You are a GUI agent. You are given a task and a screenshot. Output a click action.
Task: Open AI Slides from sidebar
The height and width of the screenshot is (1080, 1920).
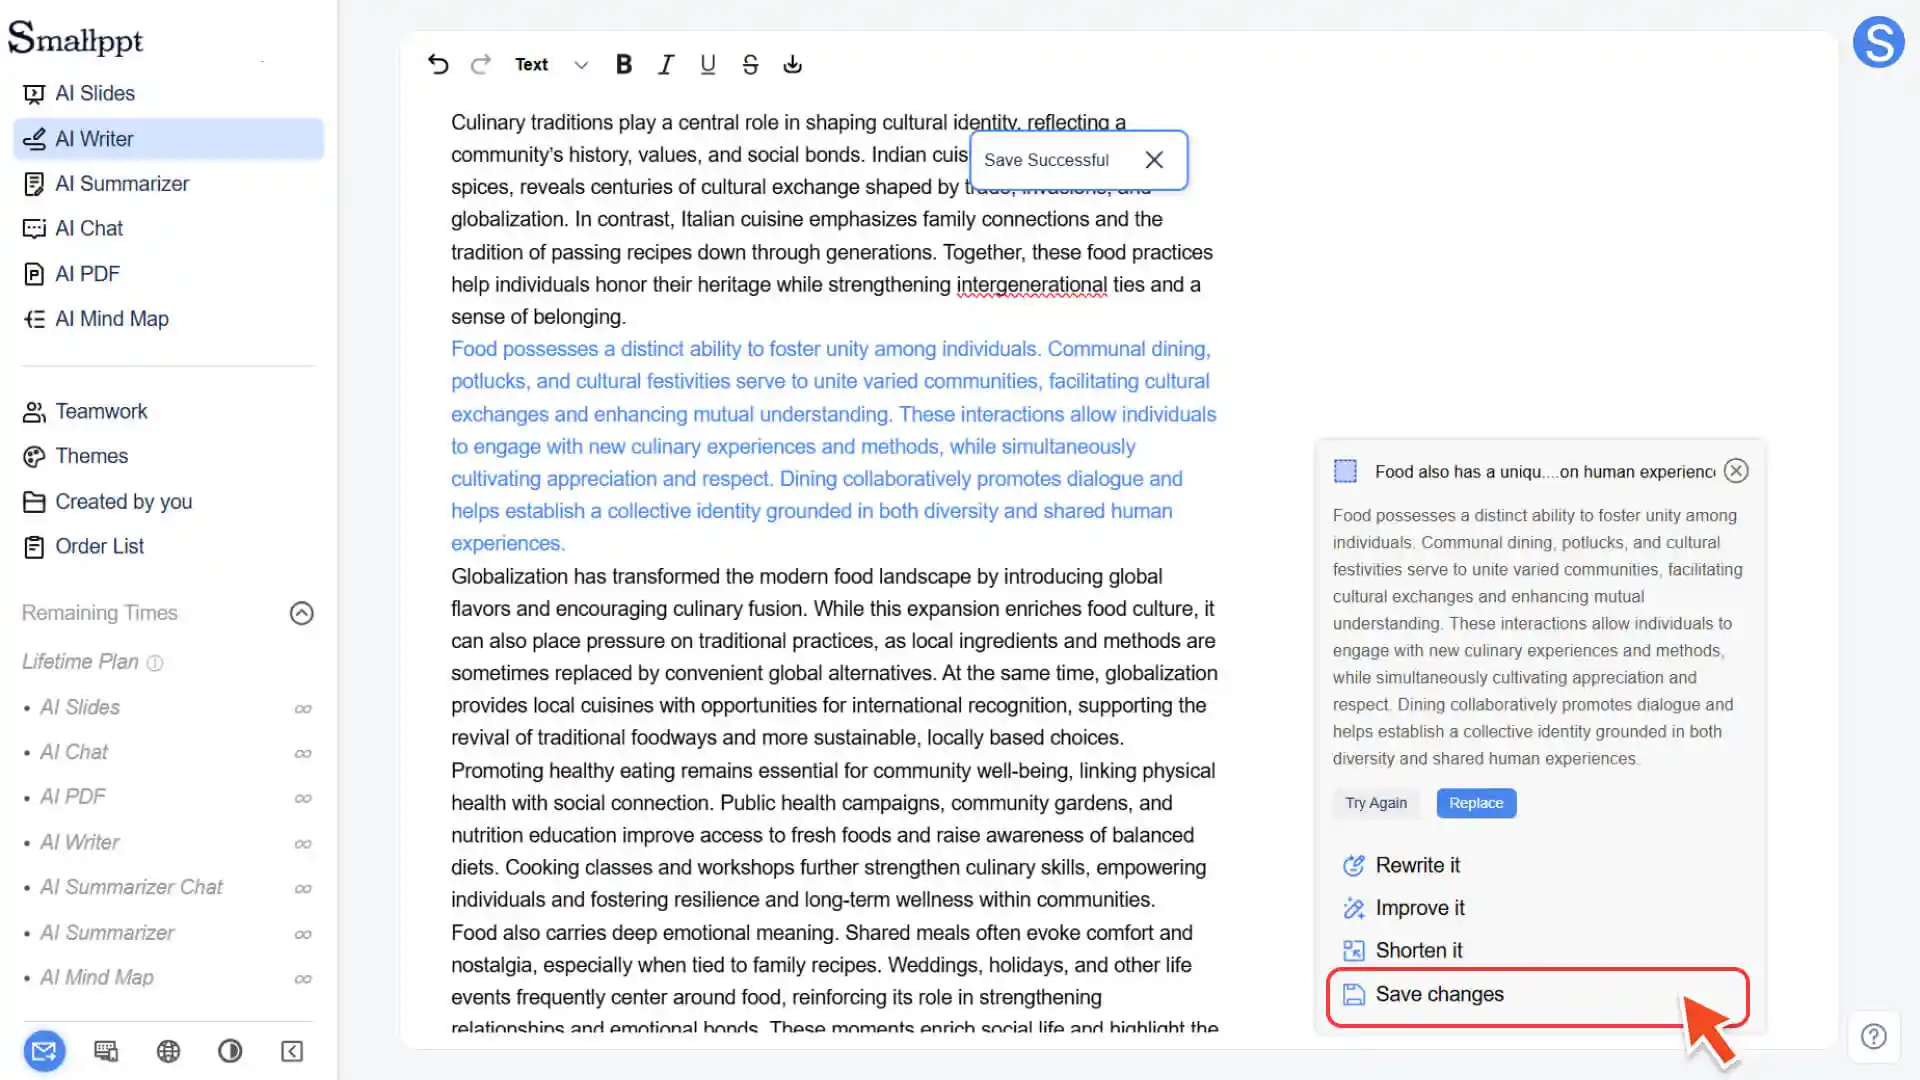coord(168,93)
